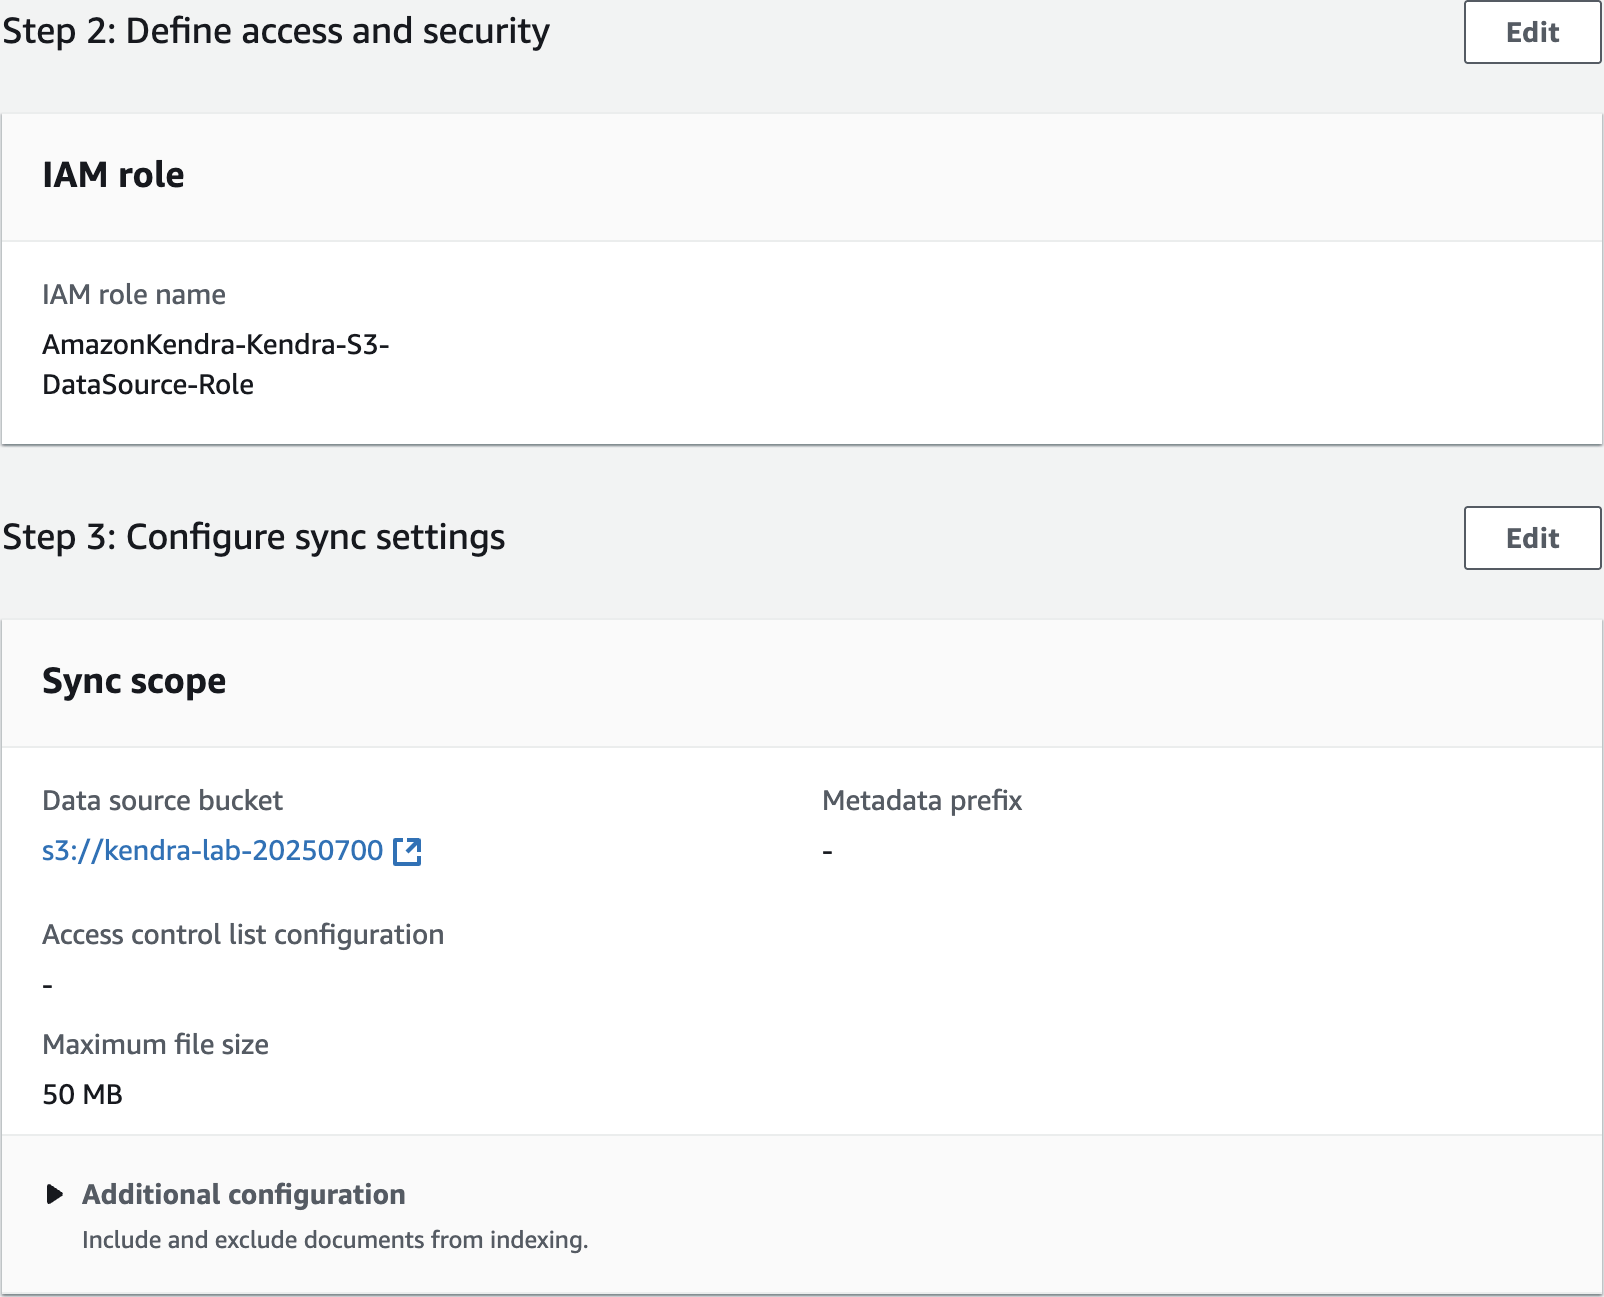Click Edit for Step 2 access and security

click(x=1532, y=33)
